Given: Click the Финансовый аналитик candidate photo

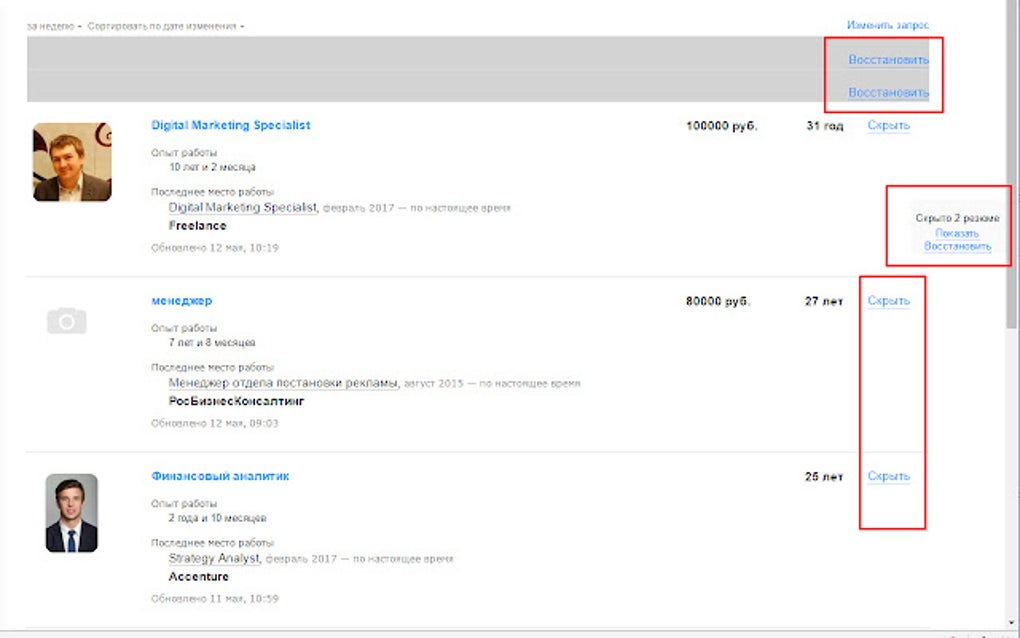Looking at the screenshot, I should pyautogui.click(x=72, y=512).
